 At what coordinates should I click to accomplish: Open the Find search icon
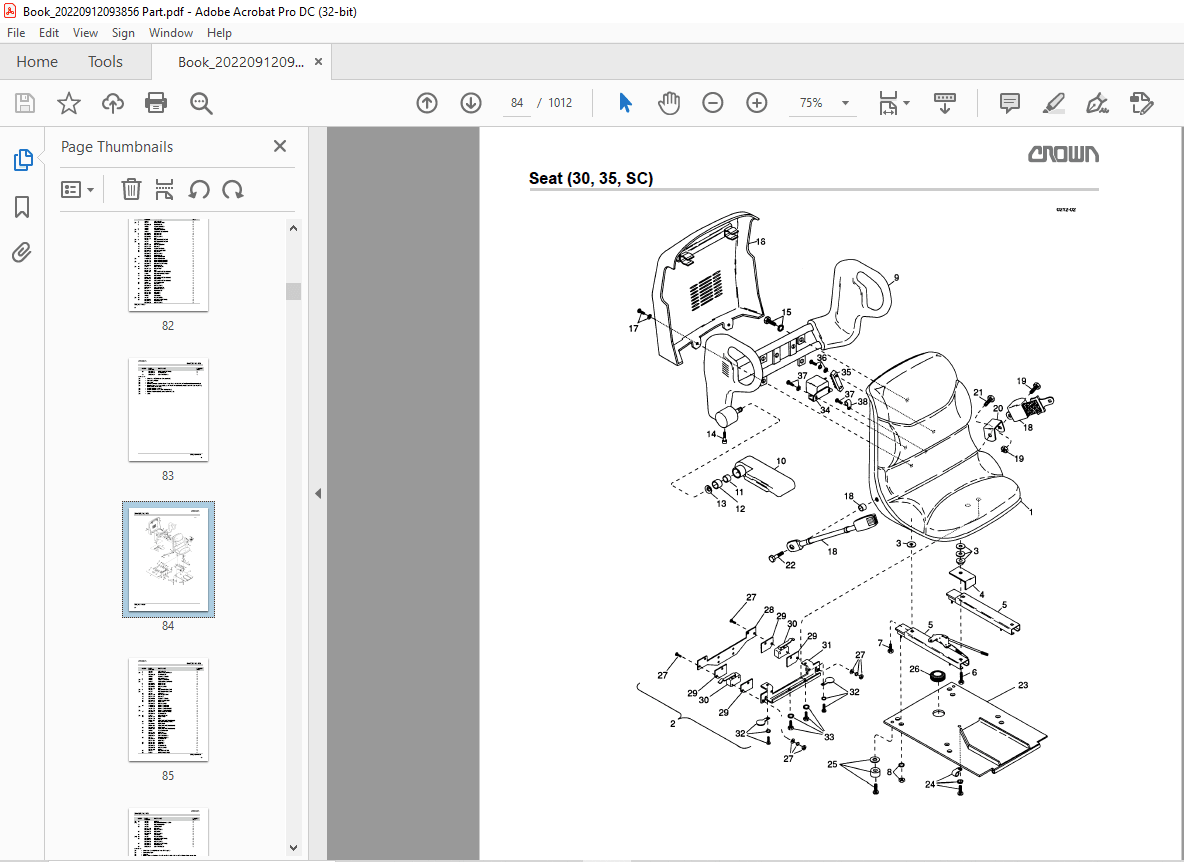coord(201,103)
